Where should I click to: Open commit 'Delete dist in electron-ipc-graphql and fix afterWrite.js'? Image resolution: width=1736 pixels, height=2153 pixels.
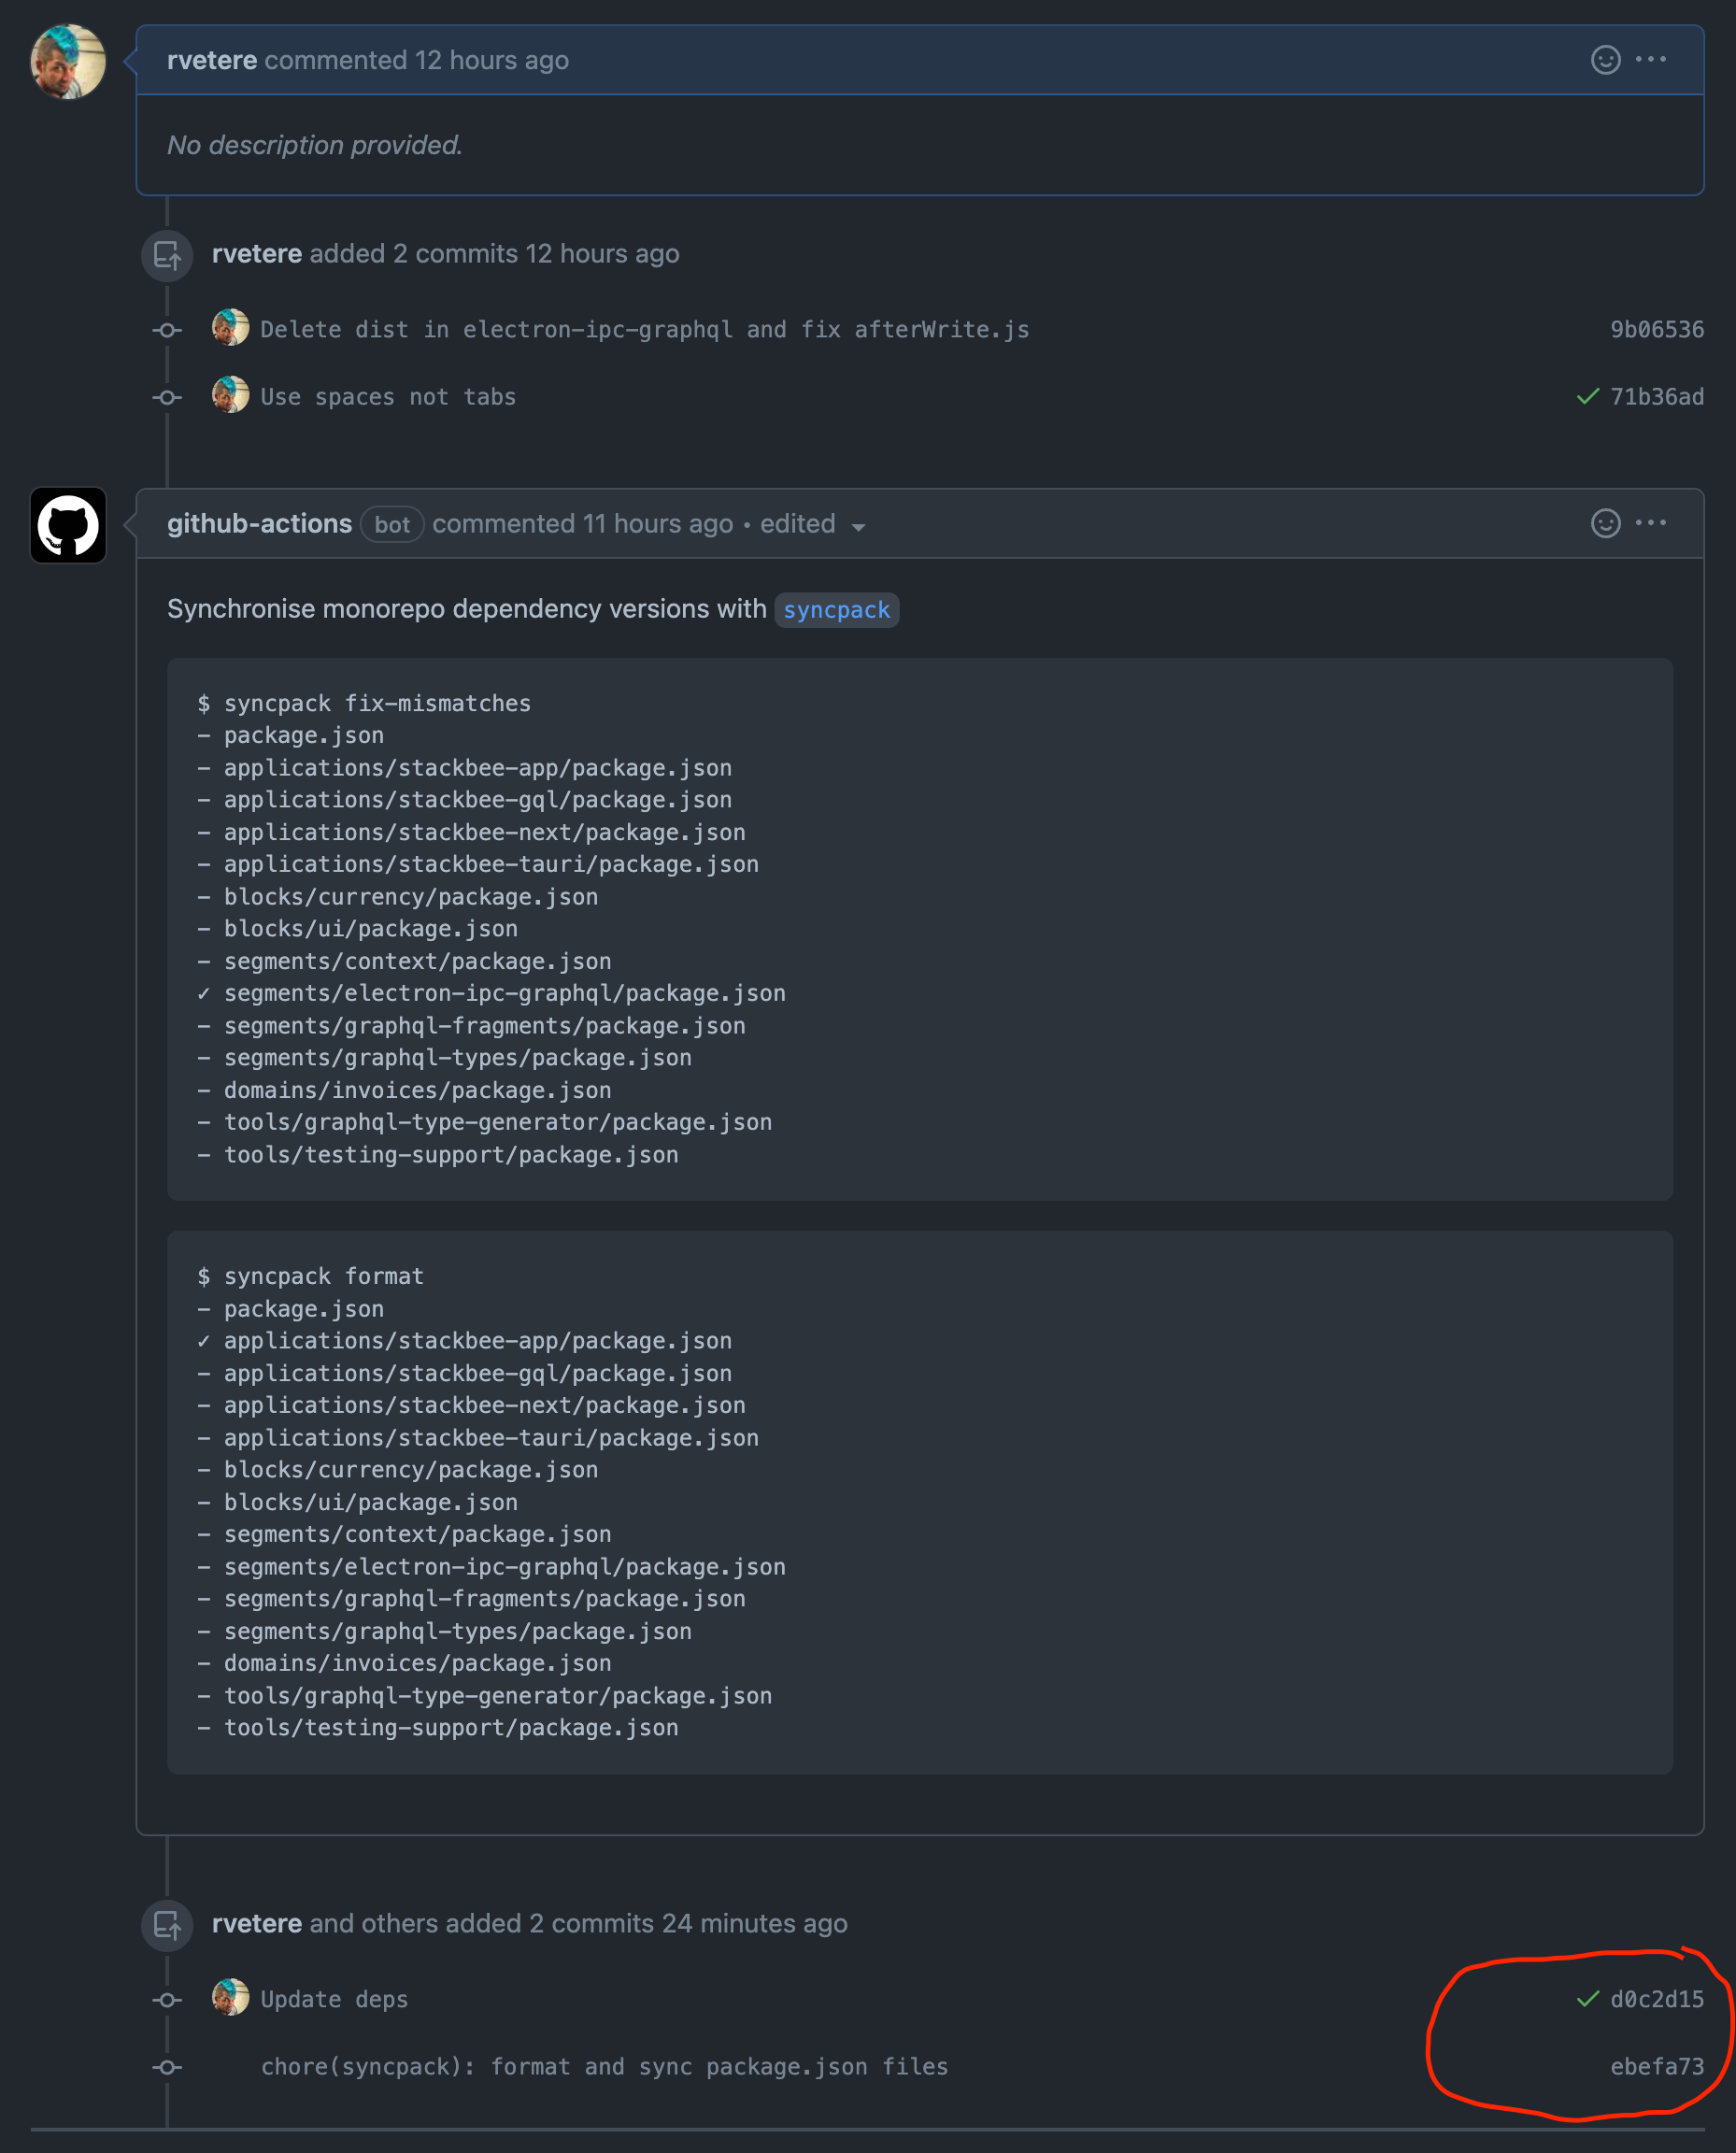click(645, 330)
